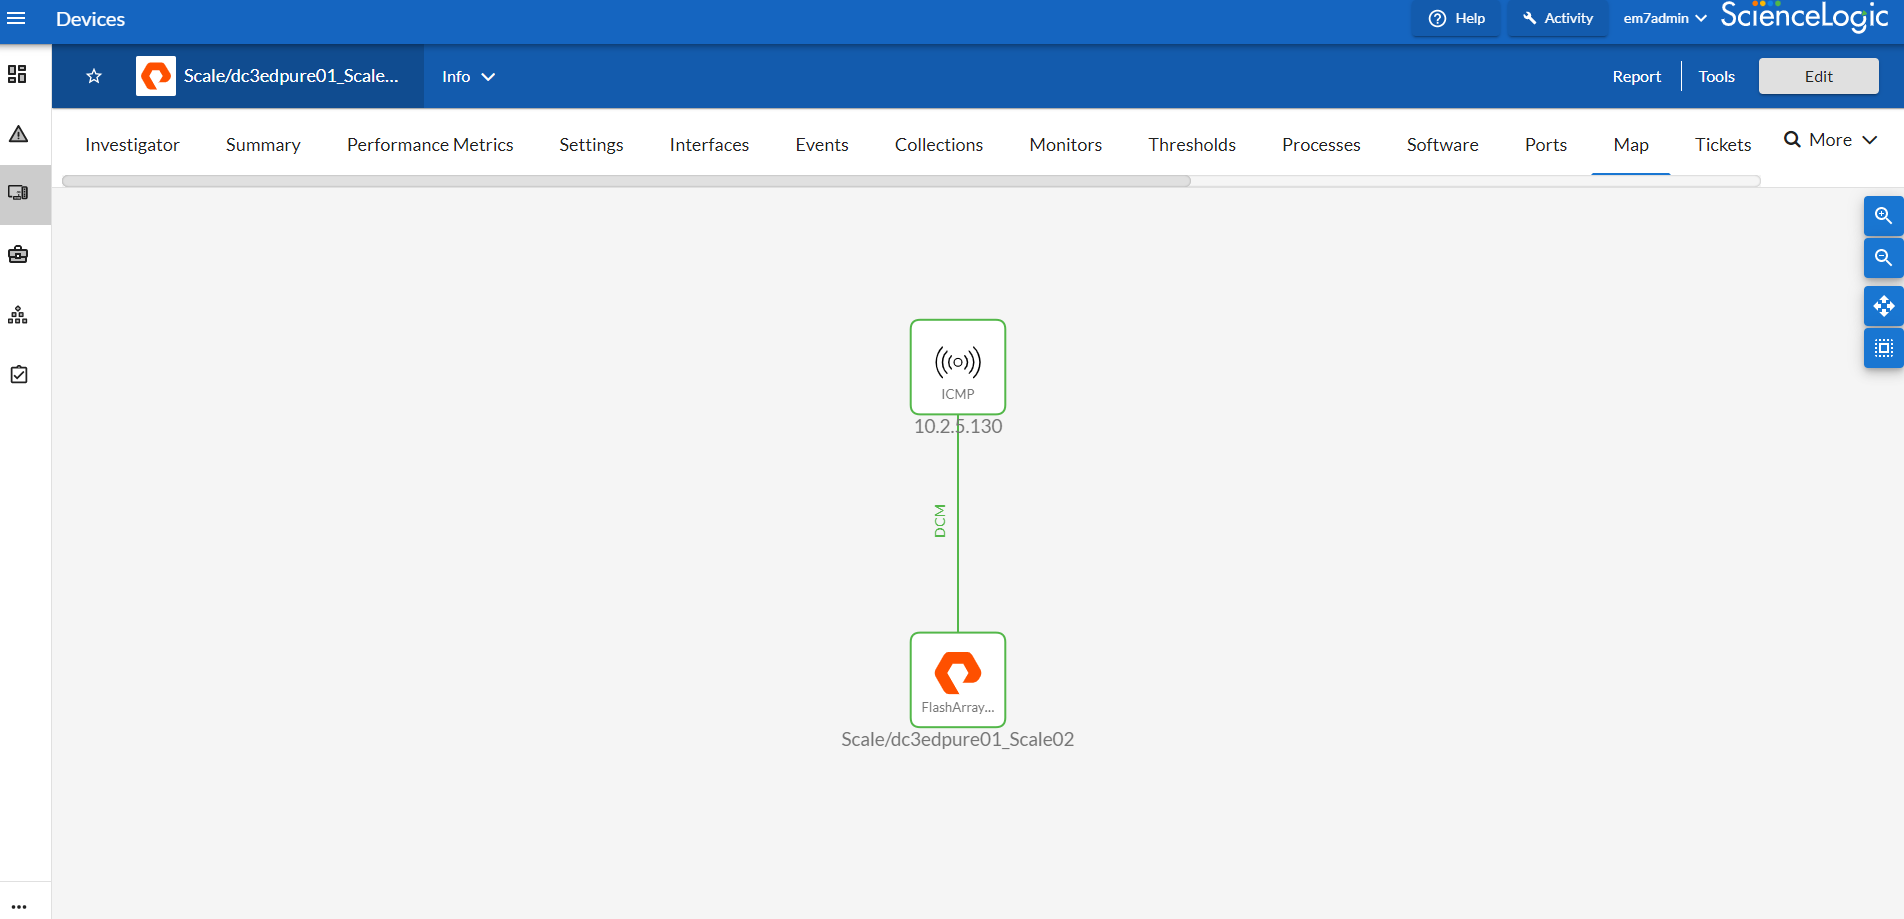The height and width of the screenshot is (919, 1904).
Task: Open the Performance Metrics tab
Action: click(430, 145)
